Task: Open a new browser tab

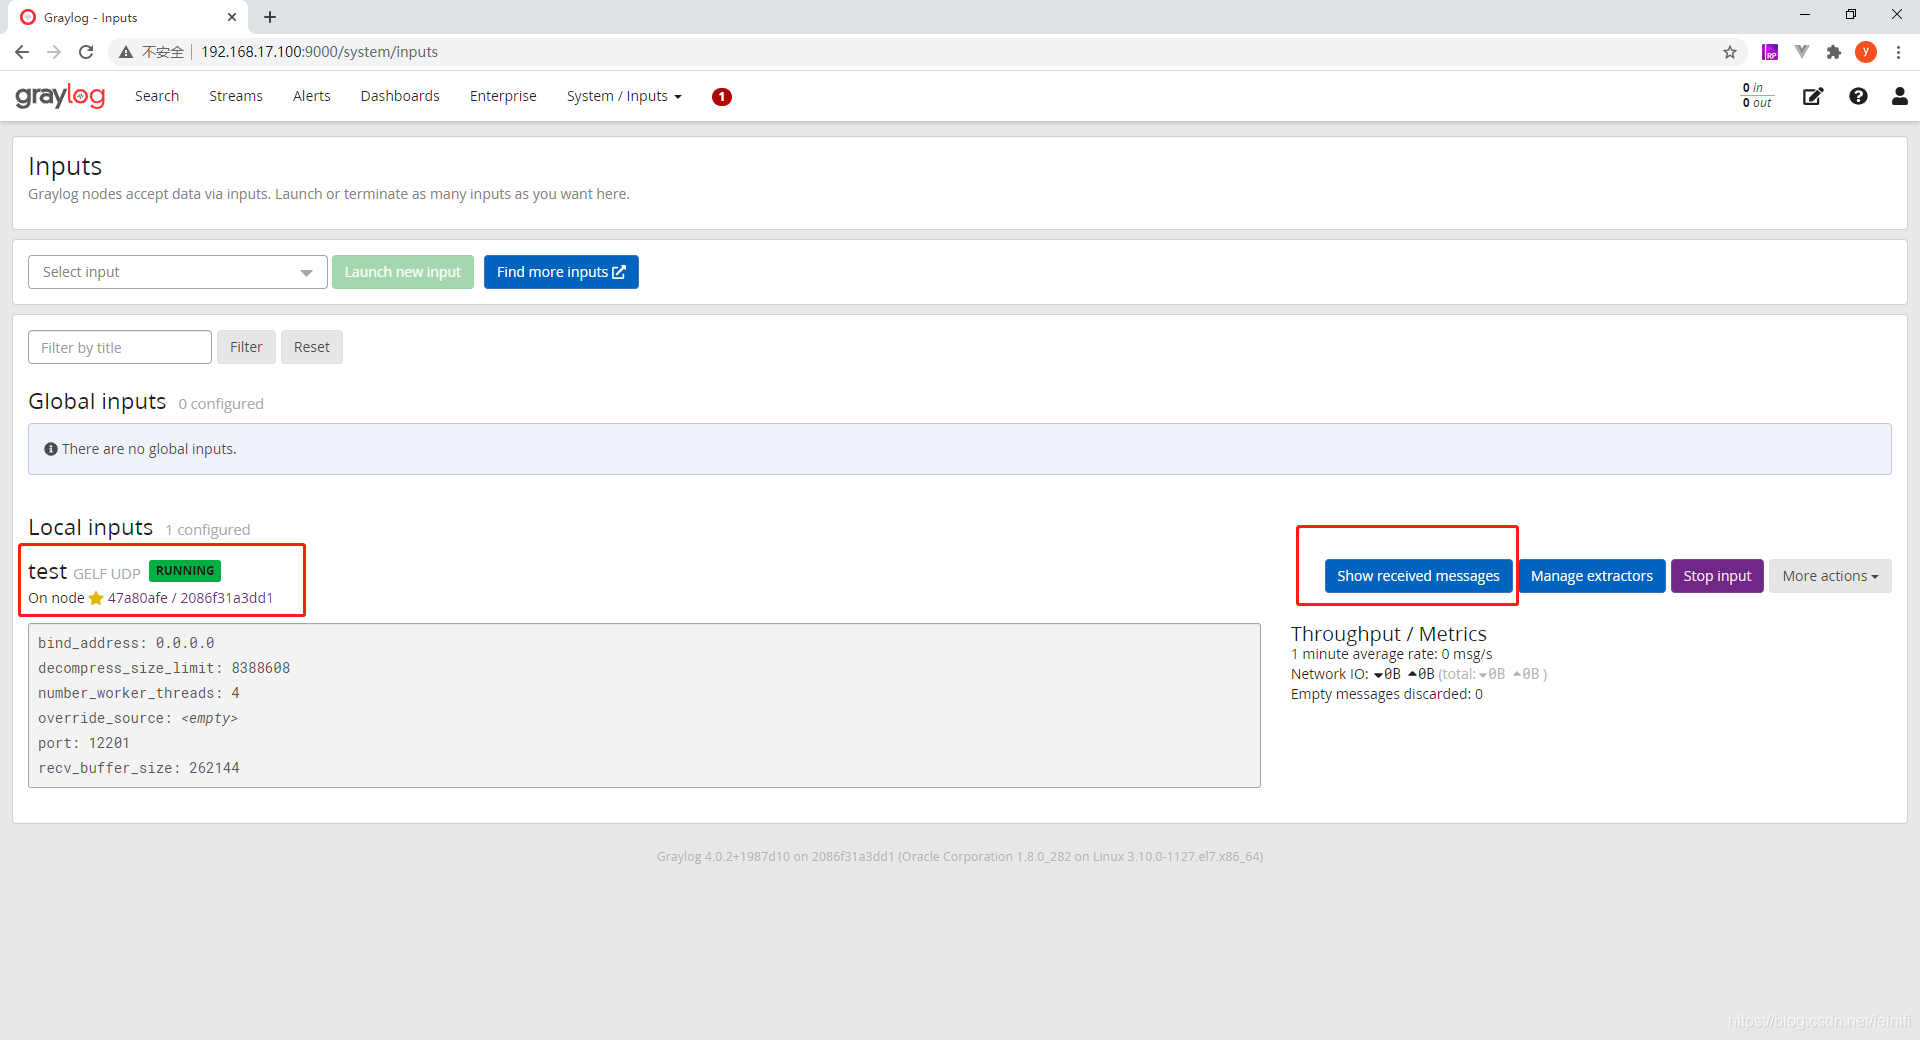Action: coord(270,17)
